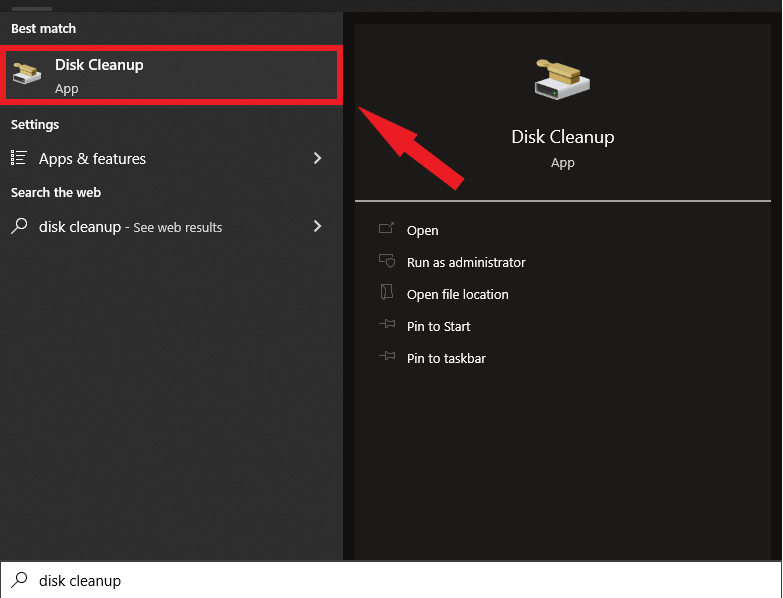The image size is (783, 598).
Task: Select Pin to Start
Action: click(x=438, y=326)
